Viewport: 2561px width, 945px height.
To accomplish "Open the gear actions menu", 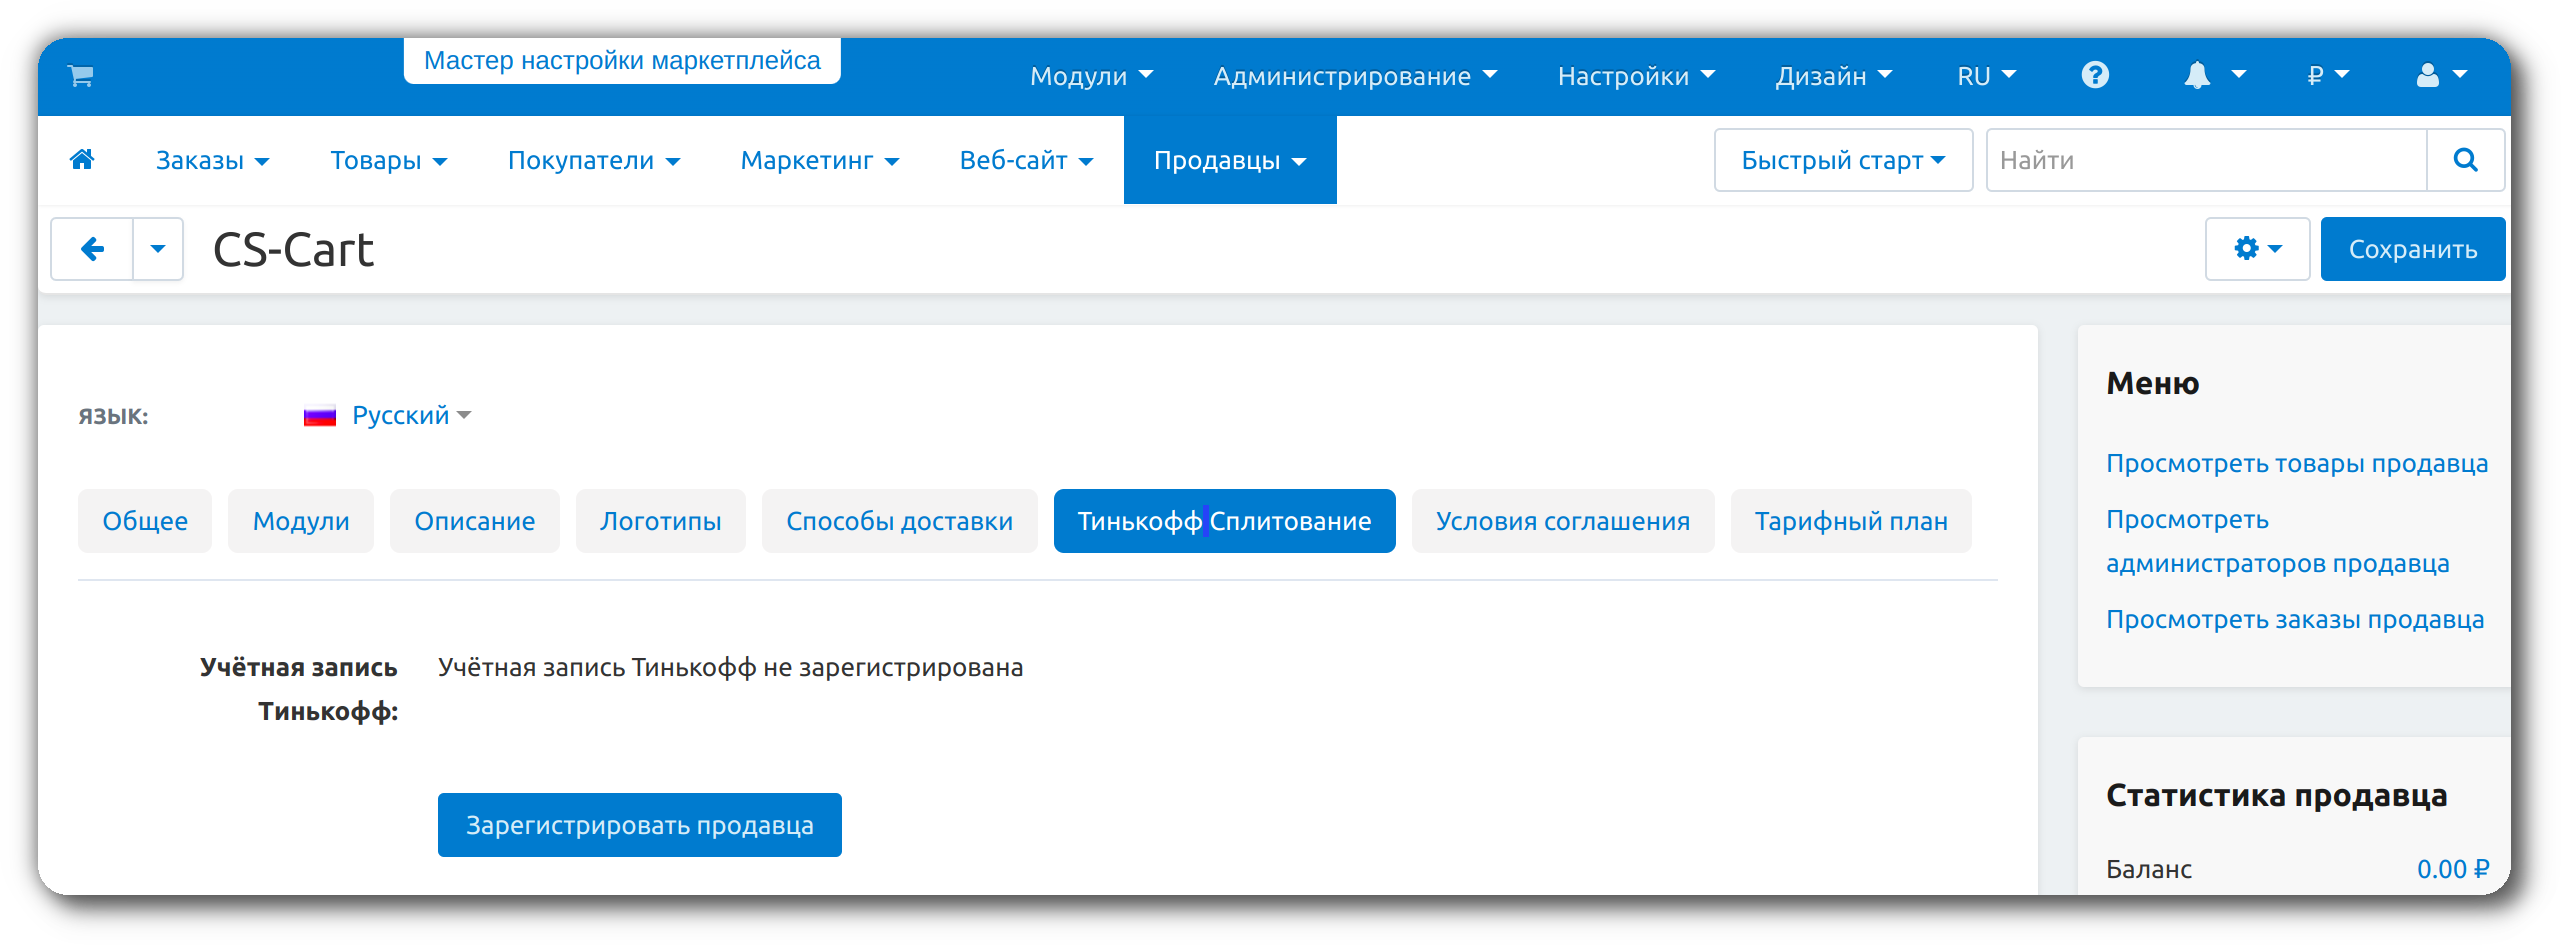I will (x=2257, y=249).
